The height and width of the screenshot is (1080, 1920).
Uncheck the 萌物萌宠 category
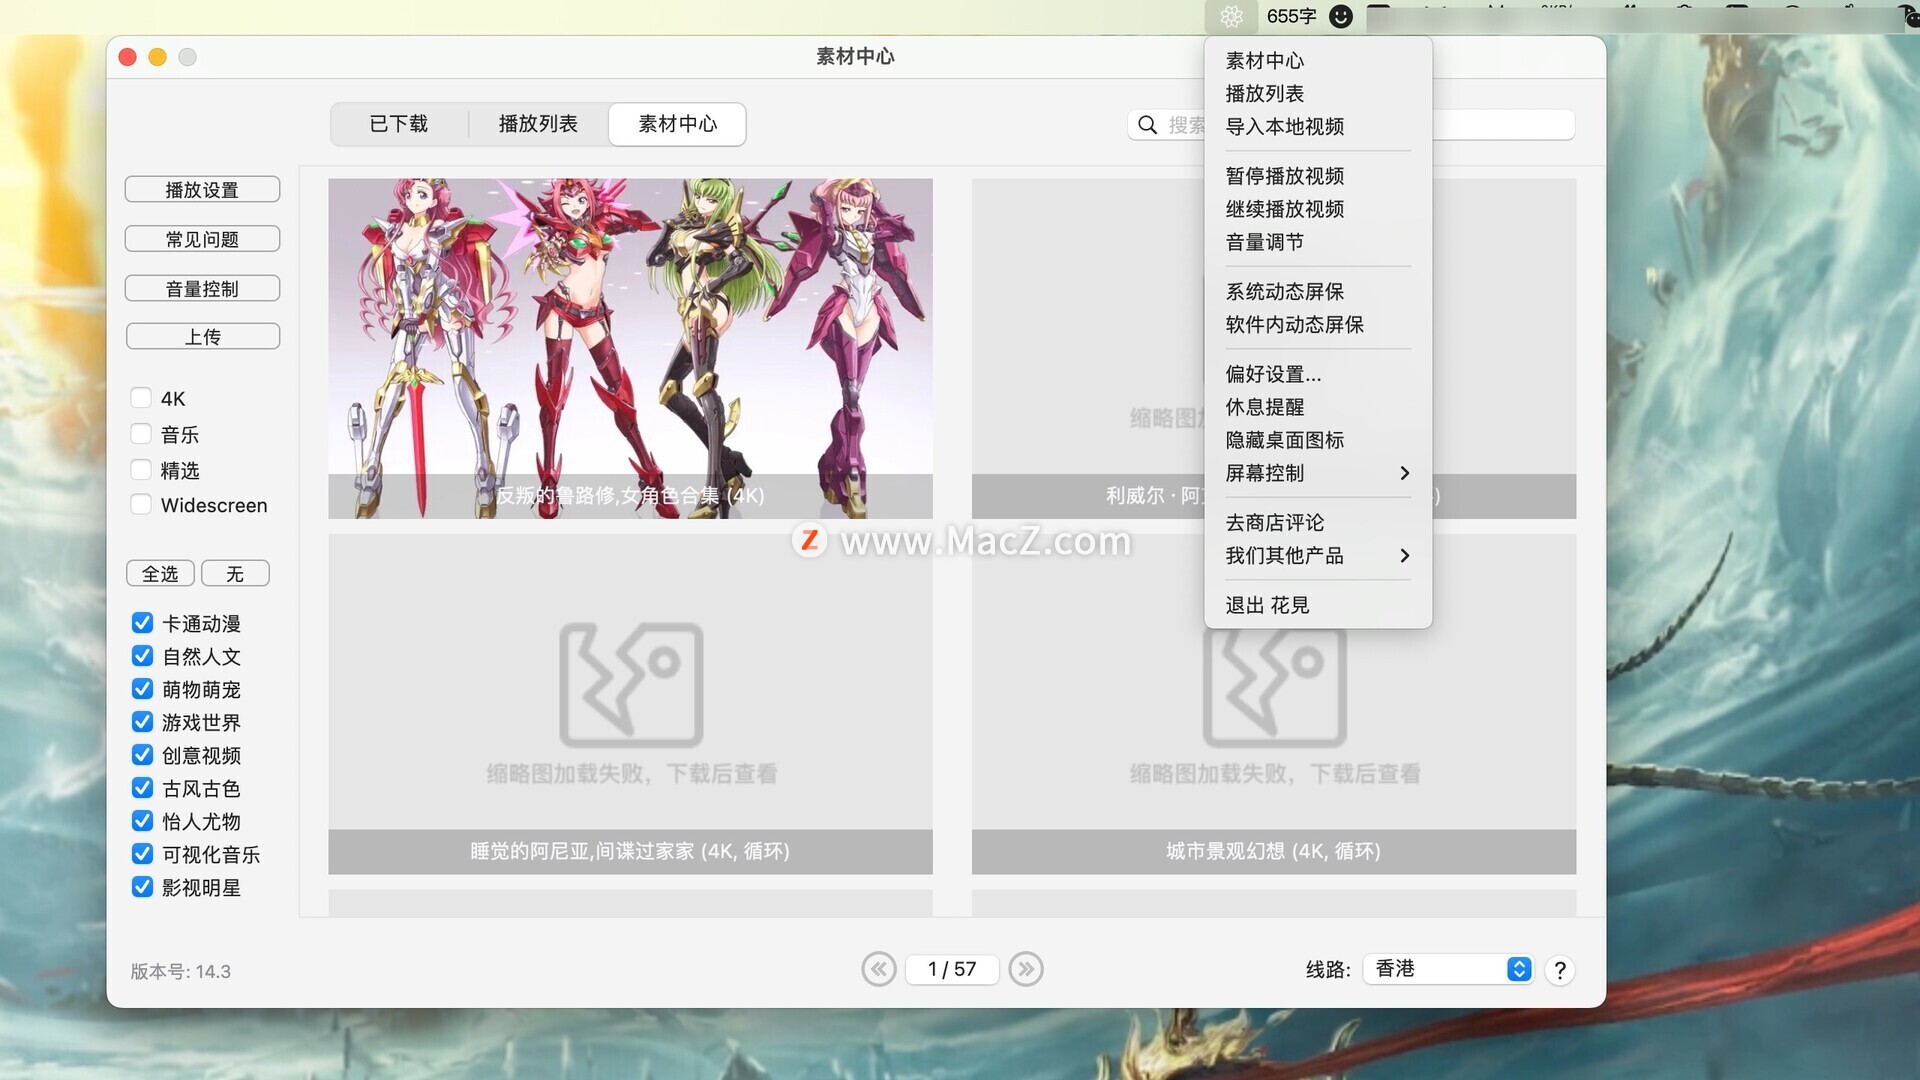click(142, 689)
